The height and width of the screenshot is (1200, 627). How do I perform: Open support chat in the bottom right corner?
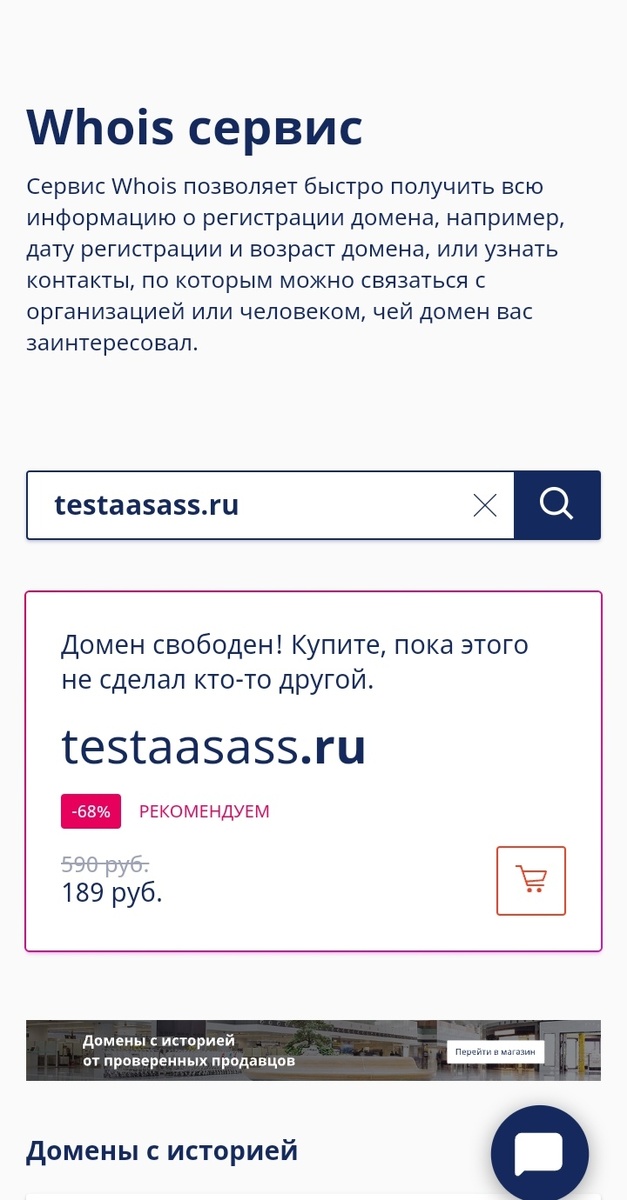point(539,1152)
